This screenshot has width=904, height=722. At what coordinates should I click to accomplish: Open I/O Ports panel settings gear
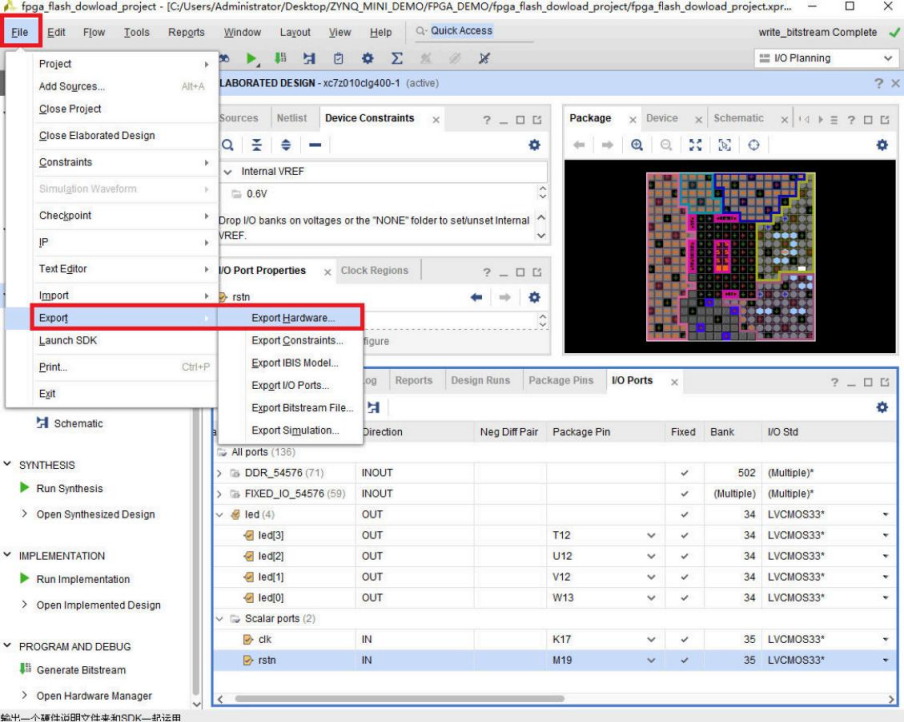(x=882, y=407)
